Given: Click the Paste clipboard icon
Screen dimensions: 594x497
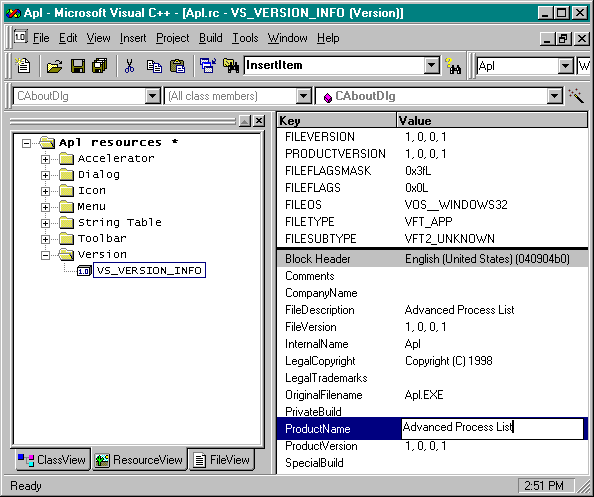Looking at the screenshot, I should [x=177, y=66].
